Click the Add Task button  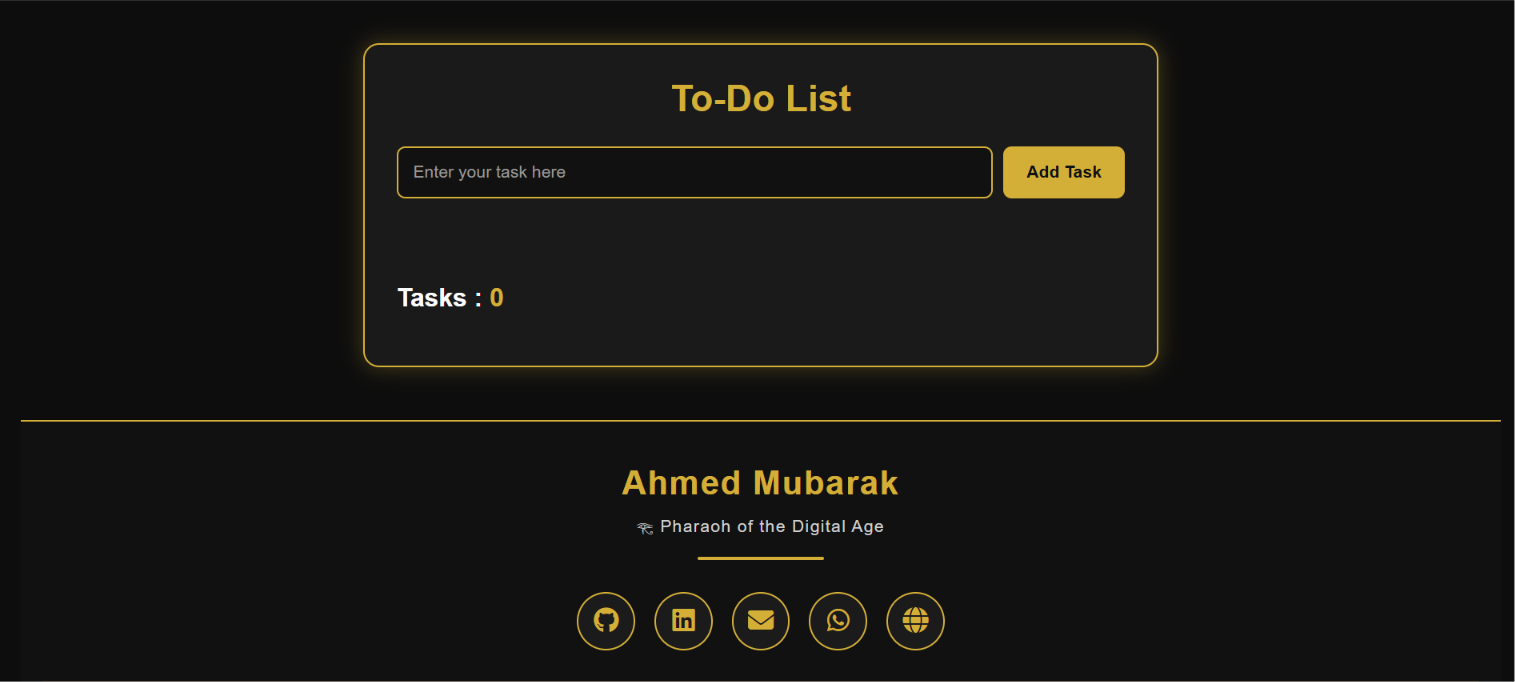pos(1064,172)
